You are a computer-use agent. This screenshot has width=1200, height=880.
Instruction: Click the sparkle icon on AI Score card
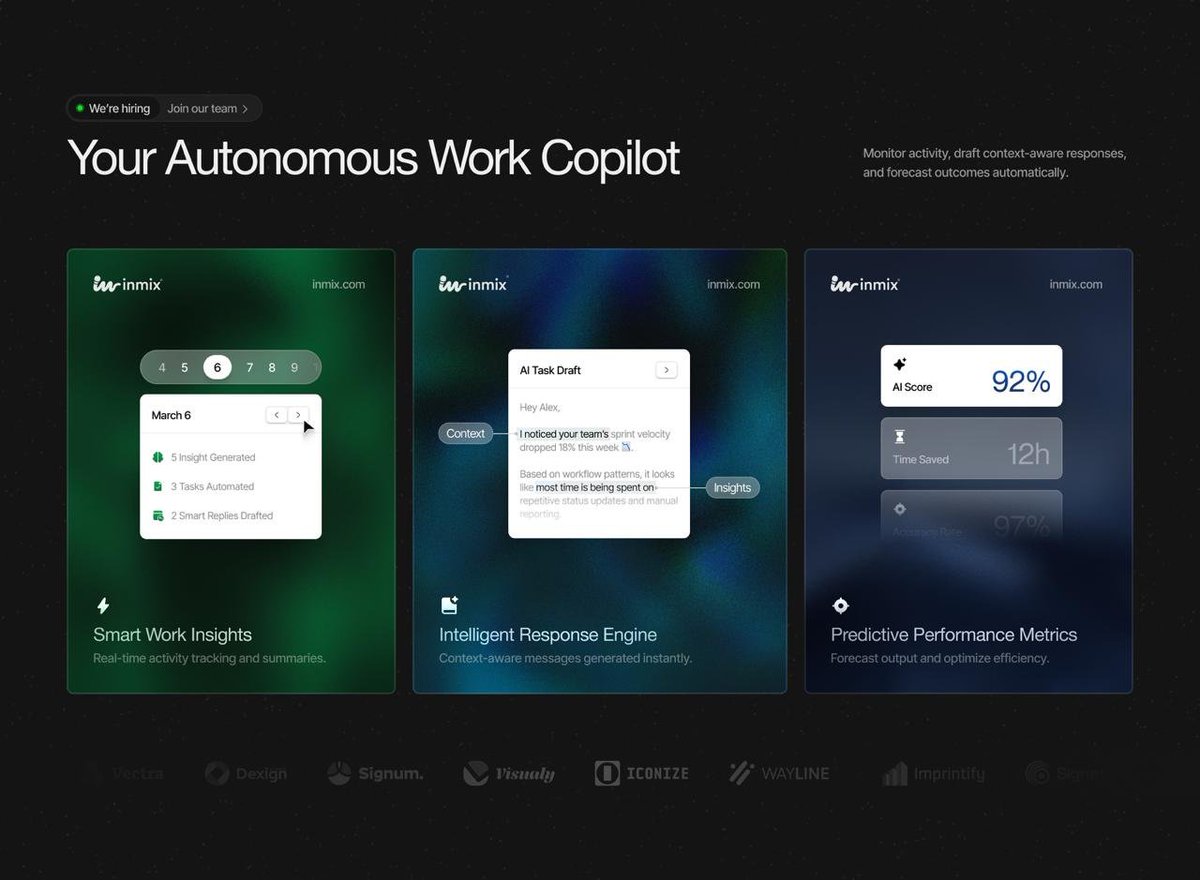pyautogui.click(x=899, y=365)
